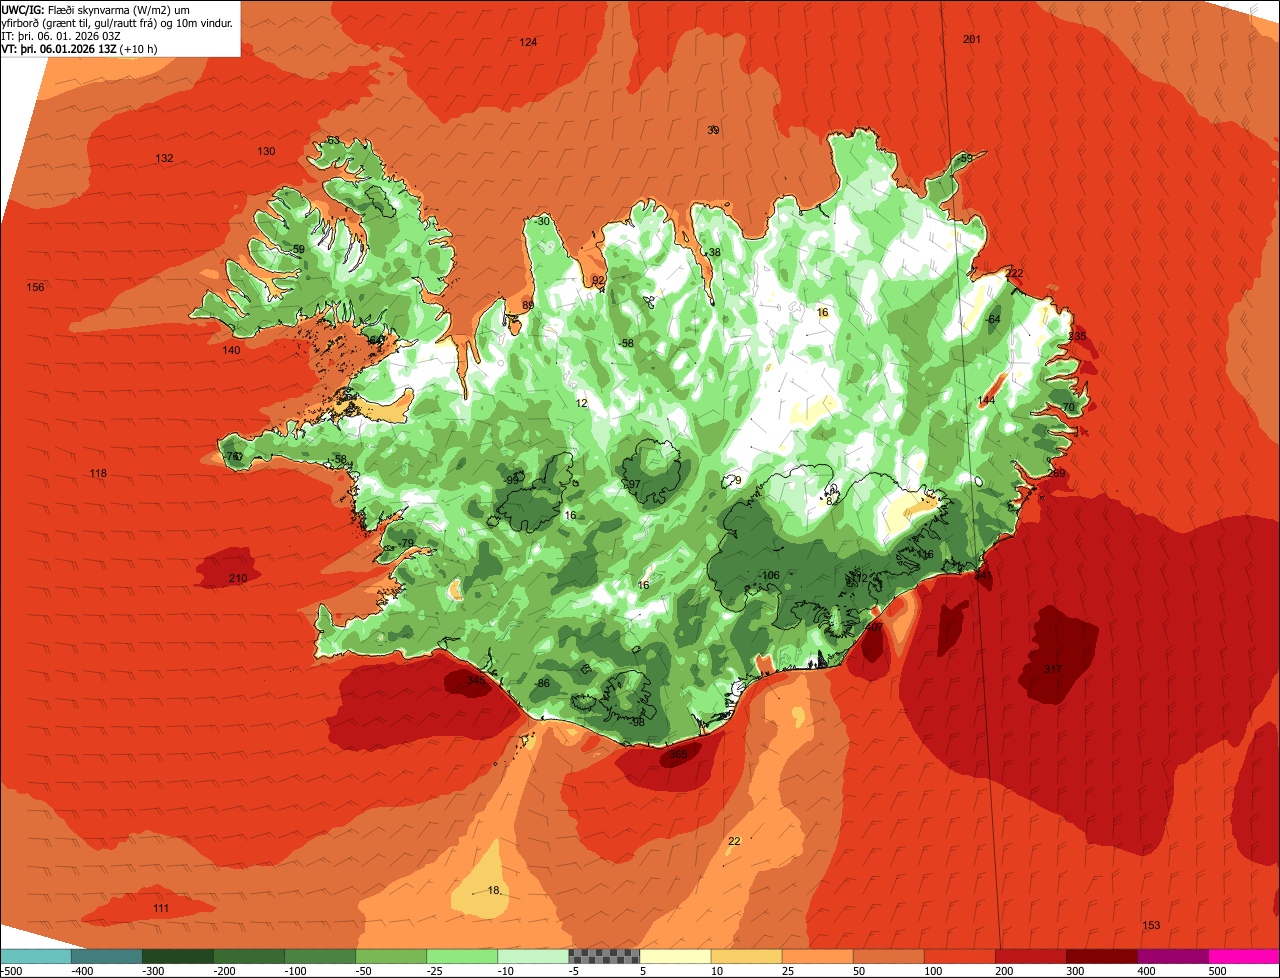Select the medium green -50 to -25 swatch

click(392, 956)
